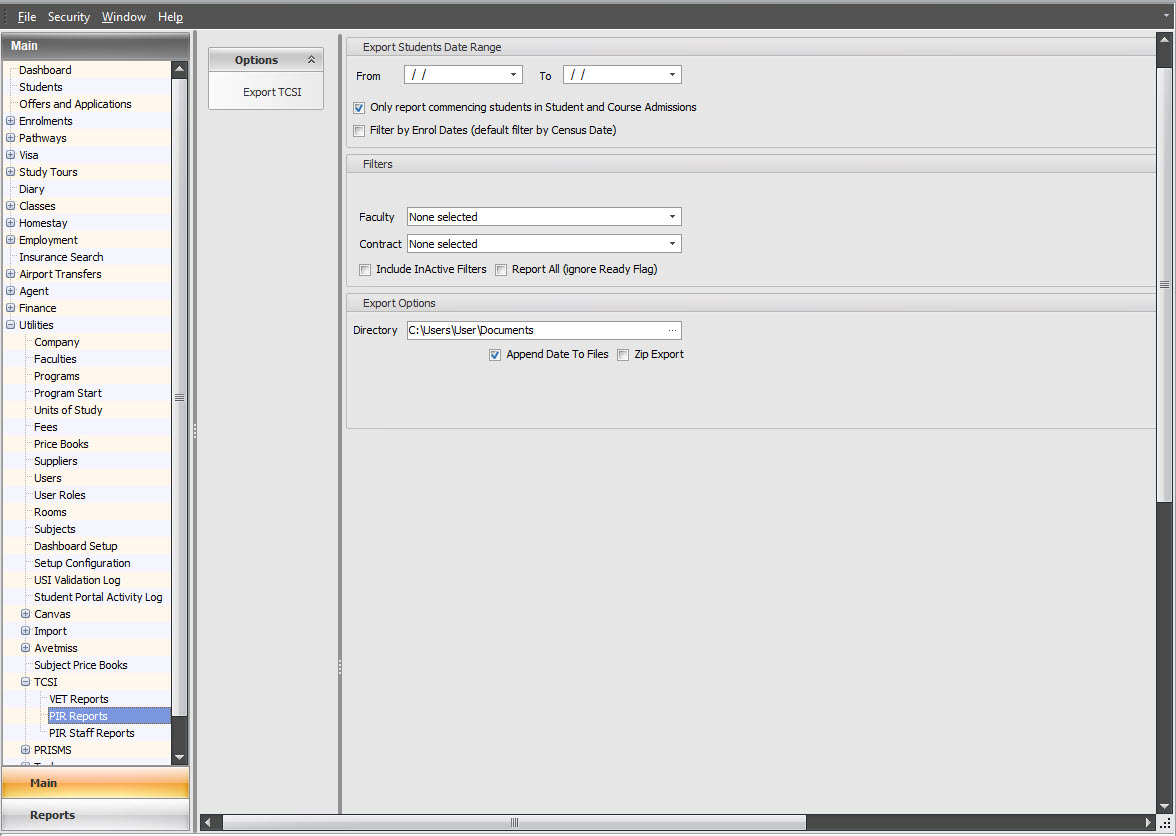Click the sidebar scroll up arrow
The image size is (1176, 836).
[x=179, y=70]
